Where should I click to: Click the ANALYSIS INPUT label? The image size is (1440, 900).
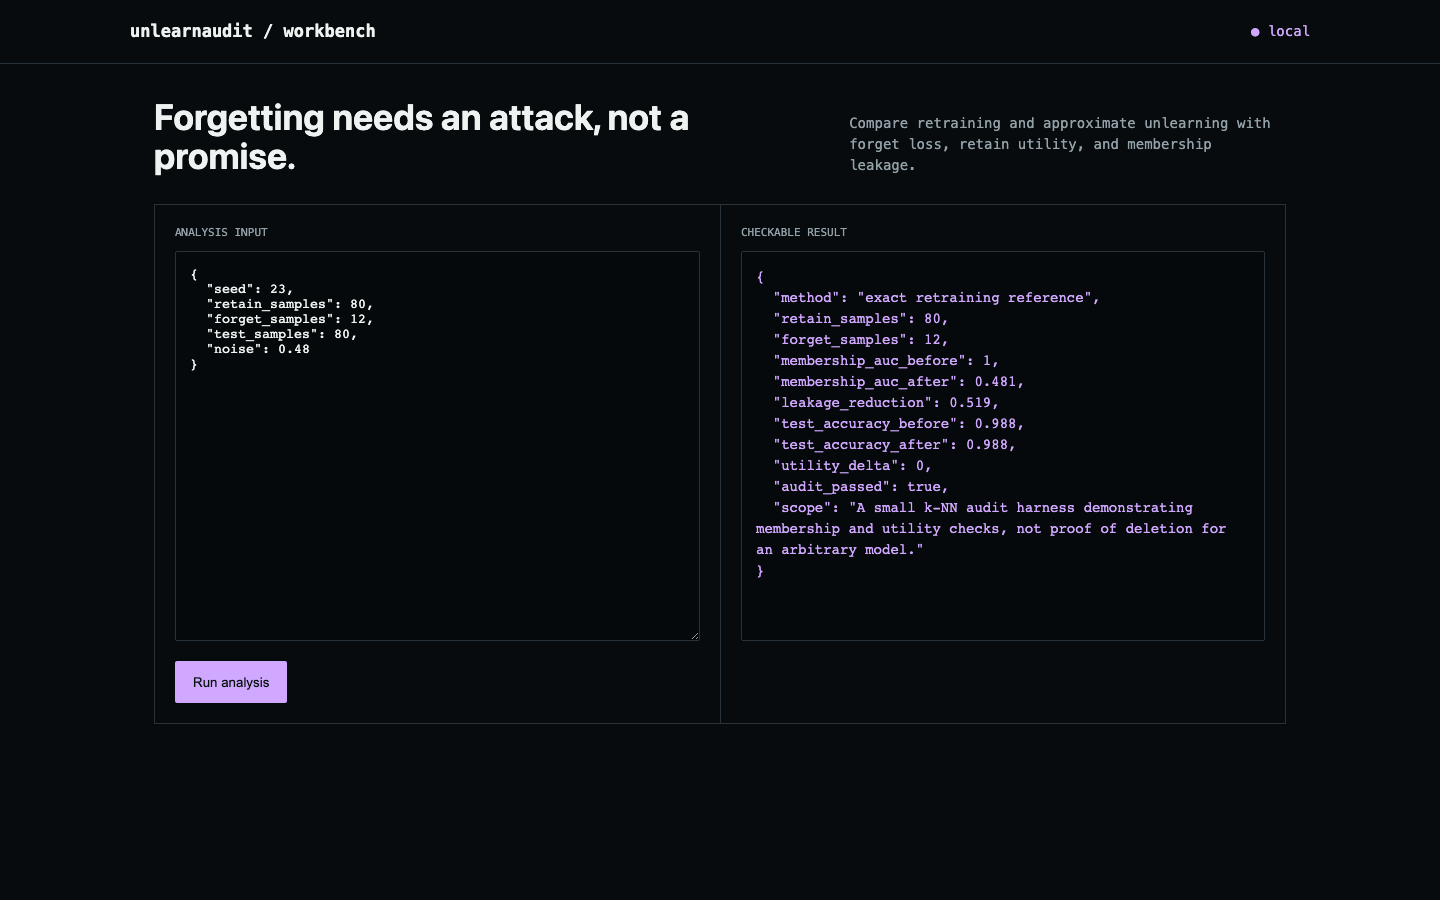pos(221,232)
